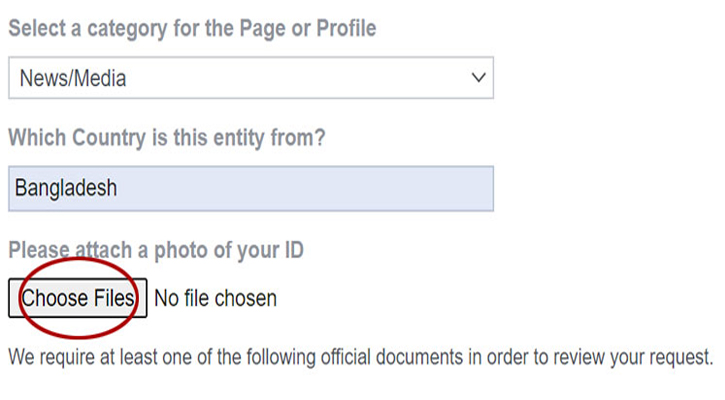725x400 pixels.
Task: Click the word 'ID' in the attach label
Action: [x=289, y=249]
